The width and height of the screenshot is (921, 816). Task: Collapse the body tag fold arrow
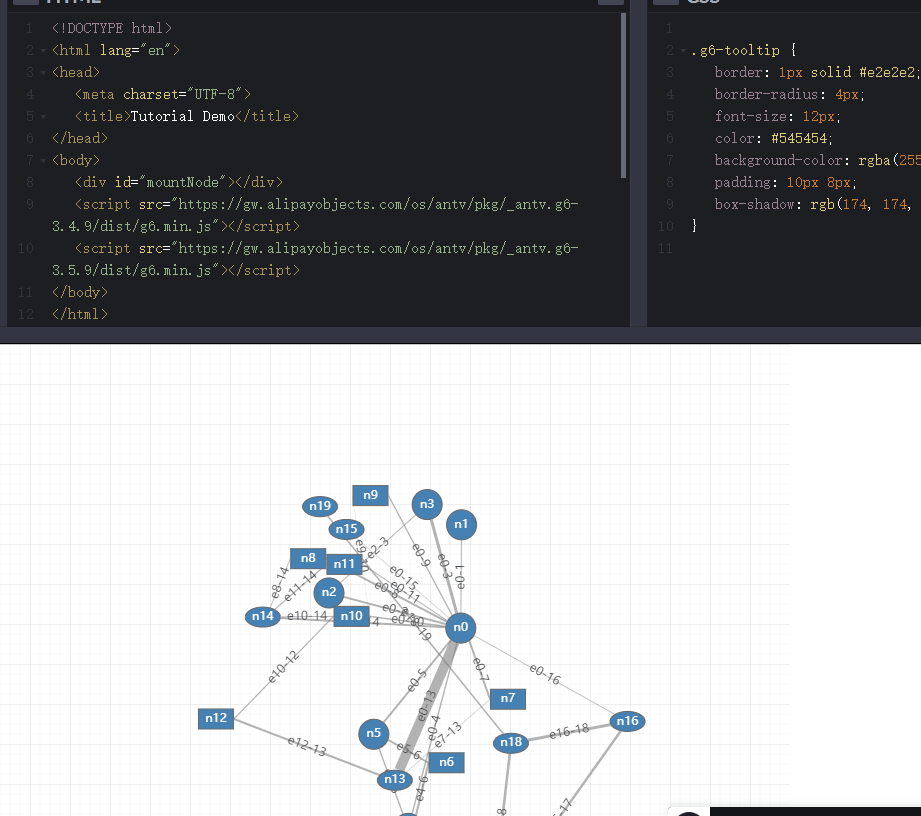point(43,161)
